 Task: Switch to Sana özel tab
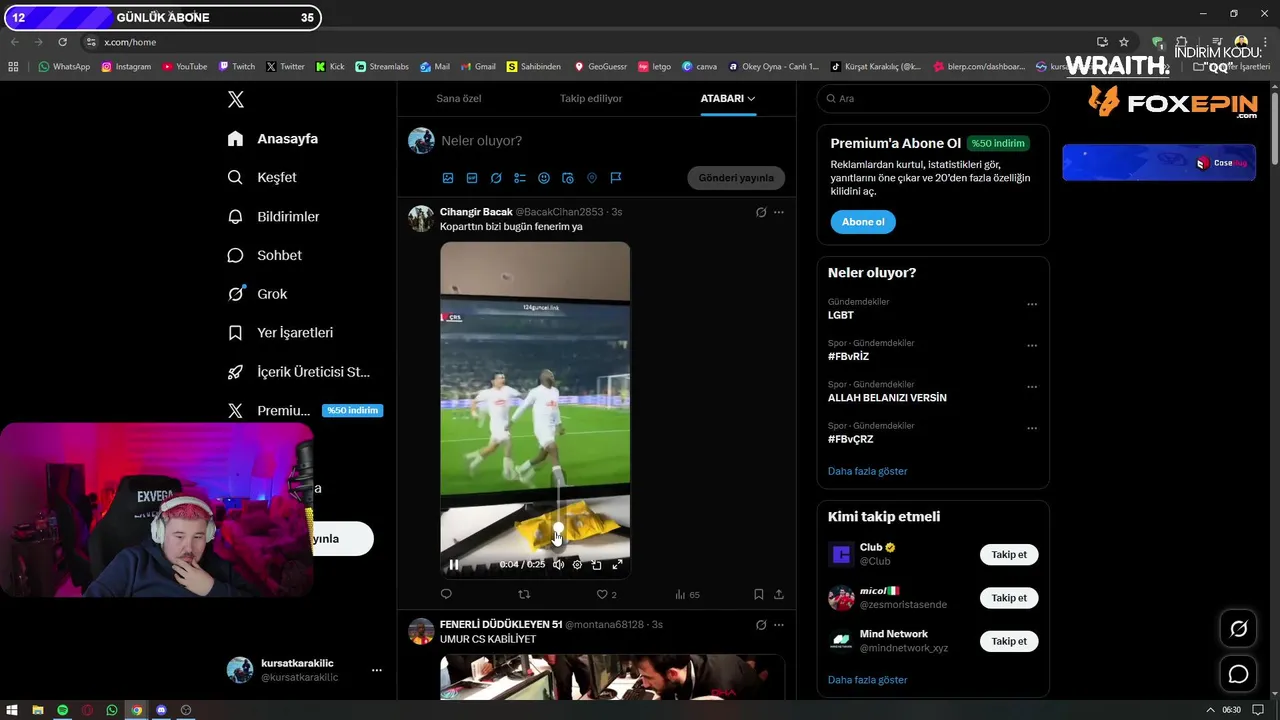[459, 98]
